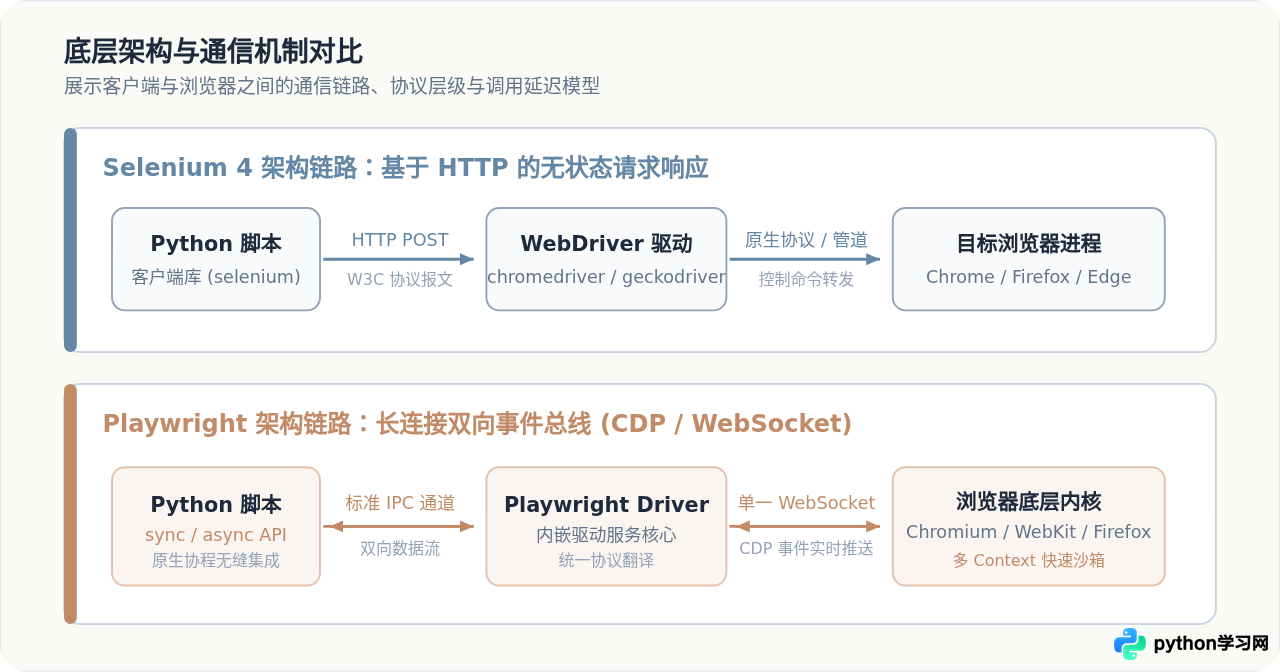Click chromedriver / geckodriver text

606,277
